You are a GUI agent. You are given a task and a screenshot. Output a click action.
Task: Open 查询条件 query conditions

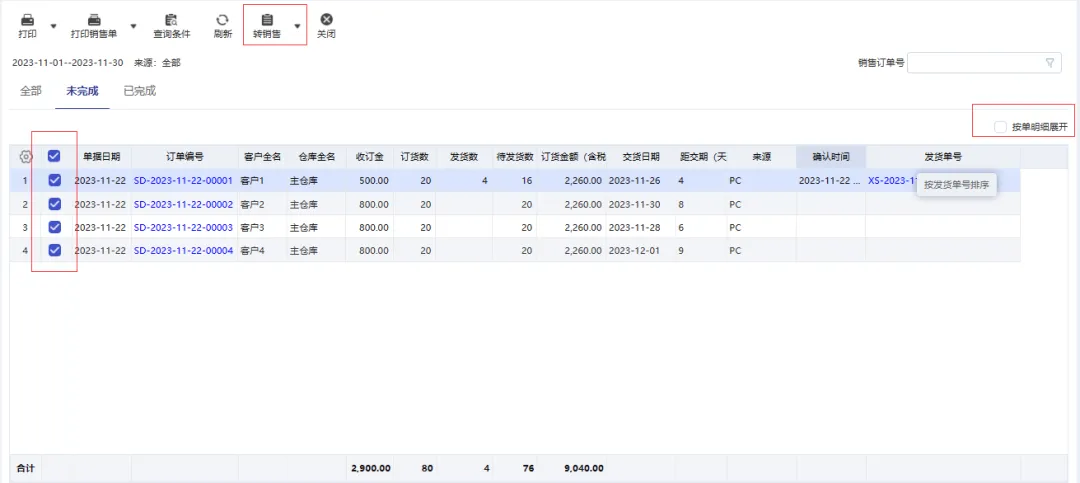click(171, 20)
